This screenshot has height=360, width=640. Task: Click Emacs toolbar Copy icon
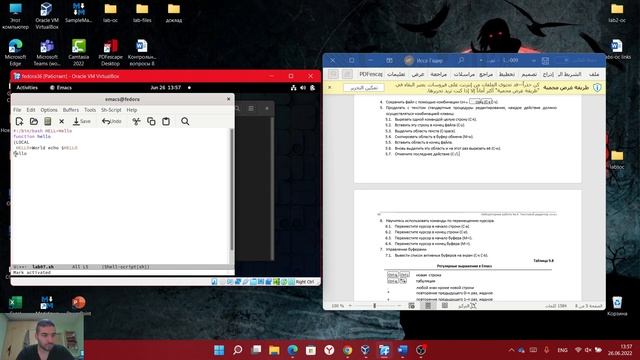point(151,121)
